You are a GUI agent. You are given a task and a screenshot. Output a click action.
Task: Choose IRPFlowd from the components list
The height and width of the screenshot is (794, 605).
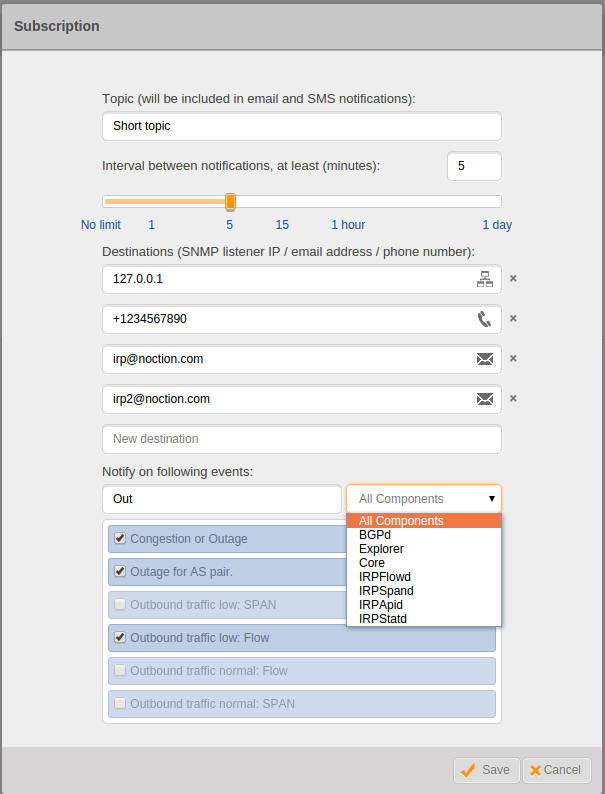click(424, 577)
